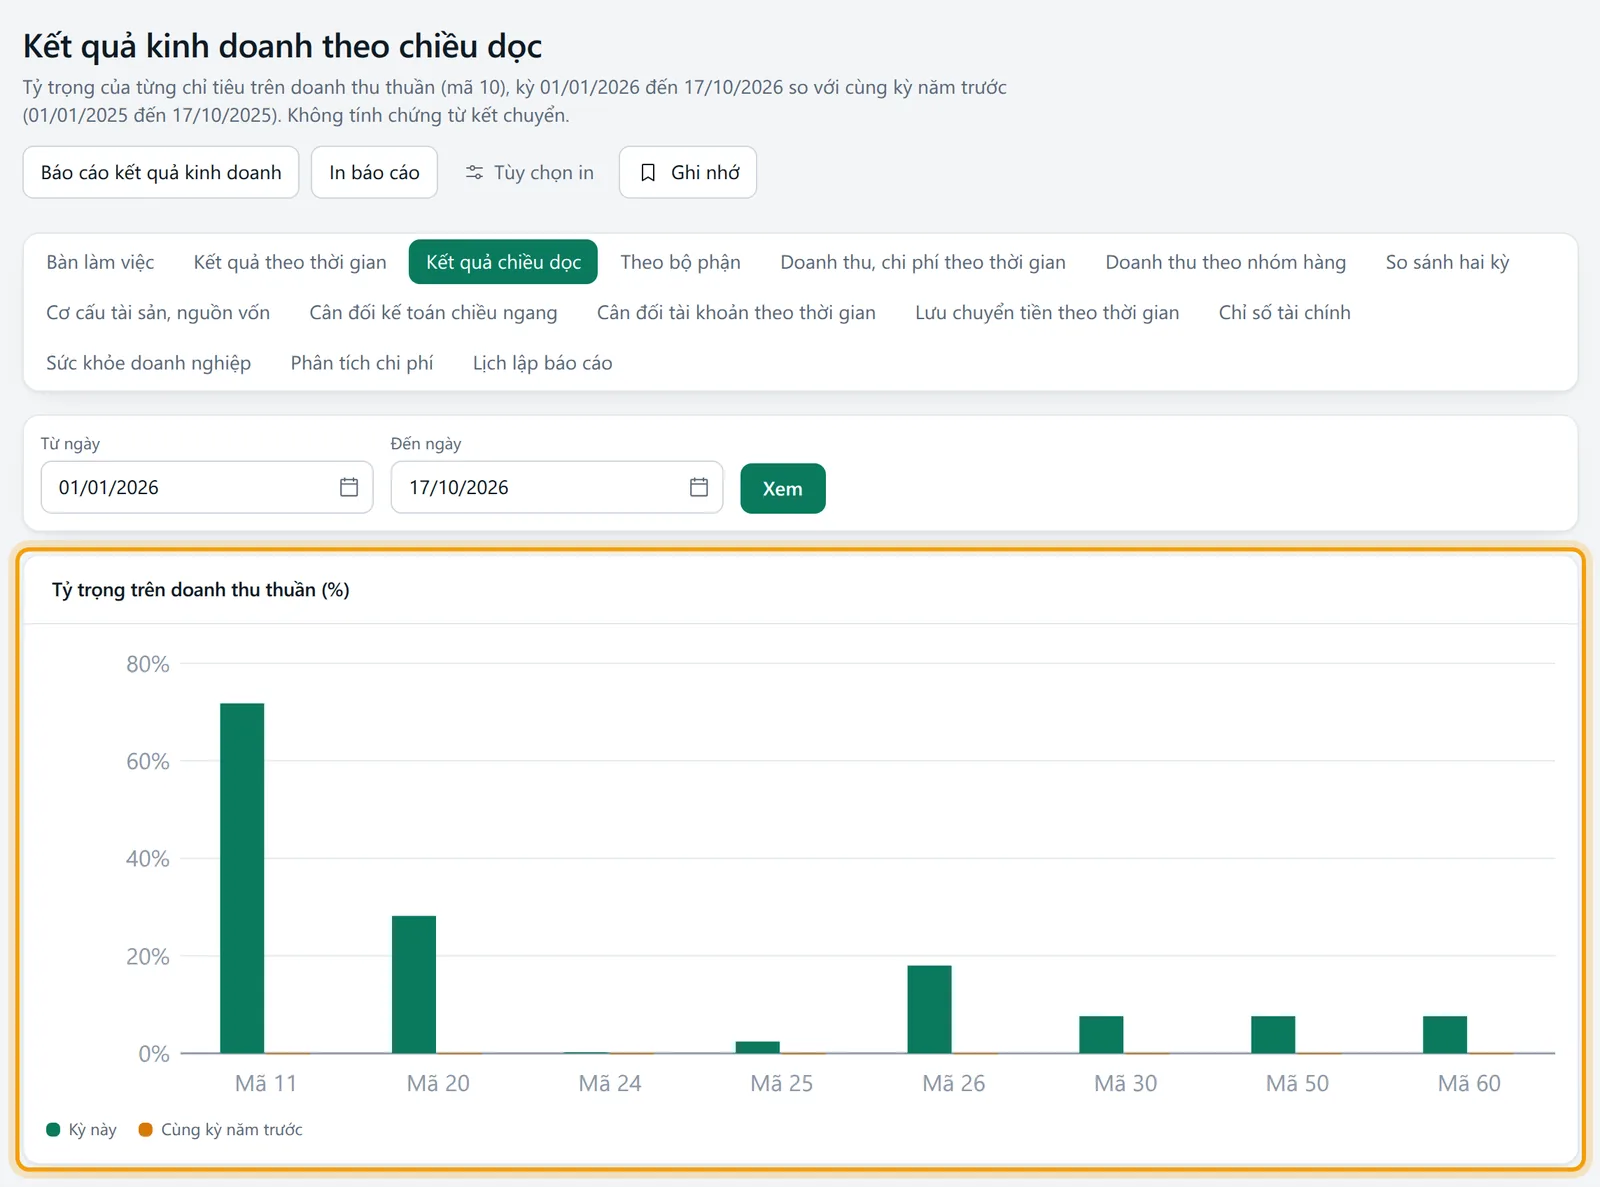Click the Mã 50 green bar
Image resolution: width=1600 pixels, height=1187 pixels.
pyautogui.click(x=1273, y=1034)
